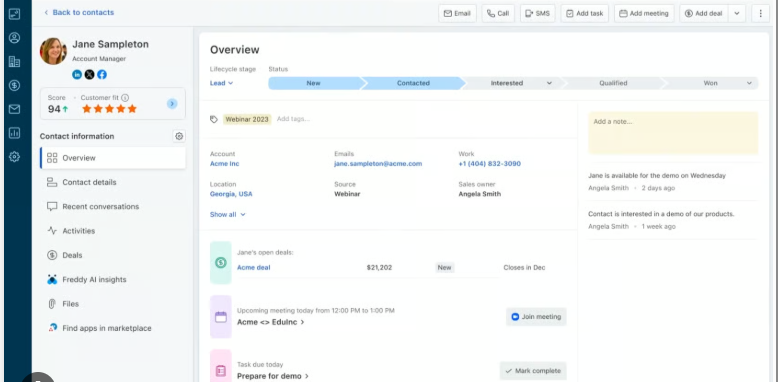
Task: Click the Join meeting button
Action: click(x=536, y=317)
